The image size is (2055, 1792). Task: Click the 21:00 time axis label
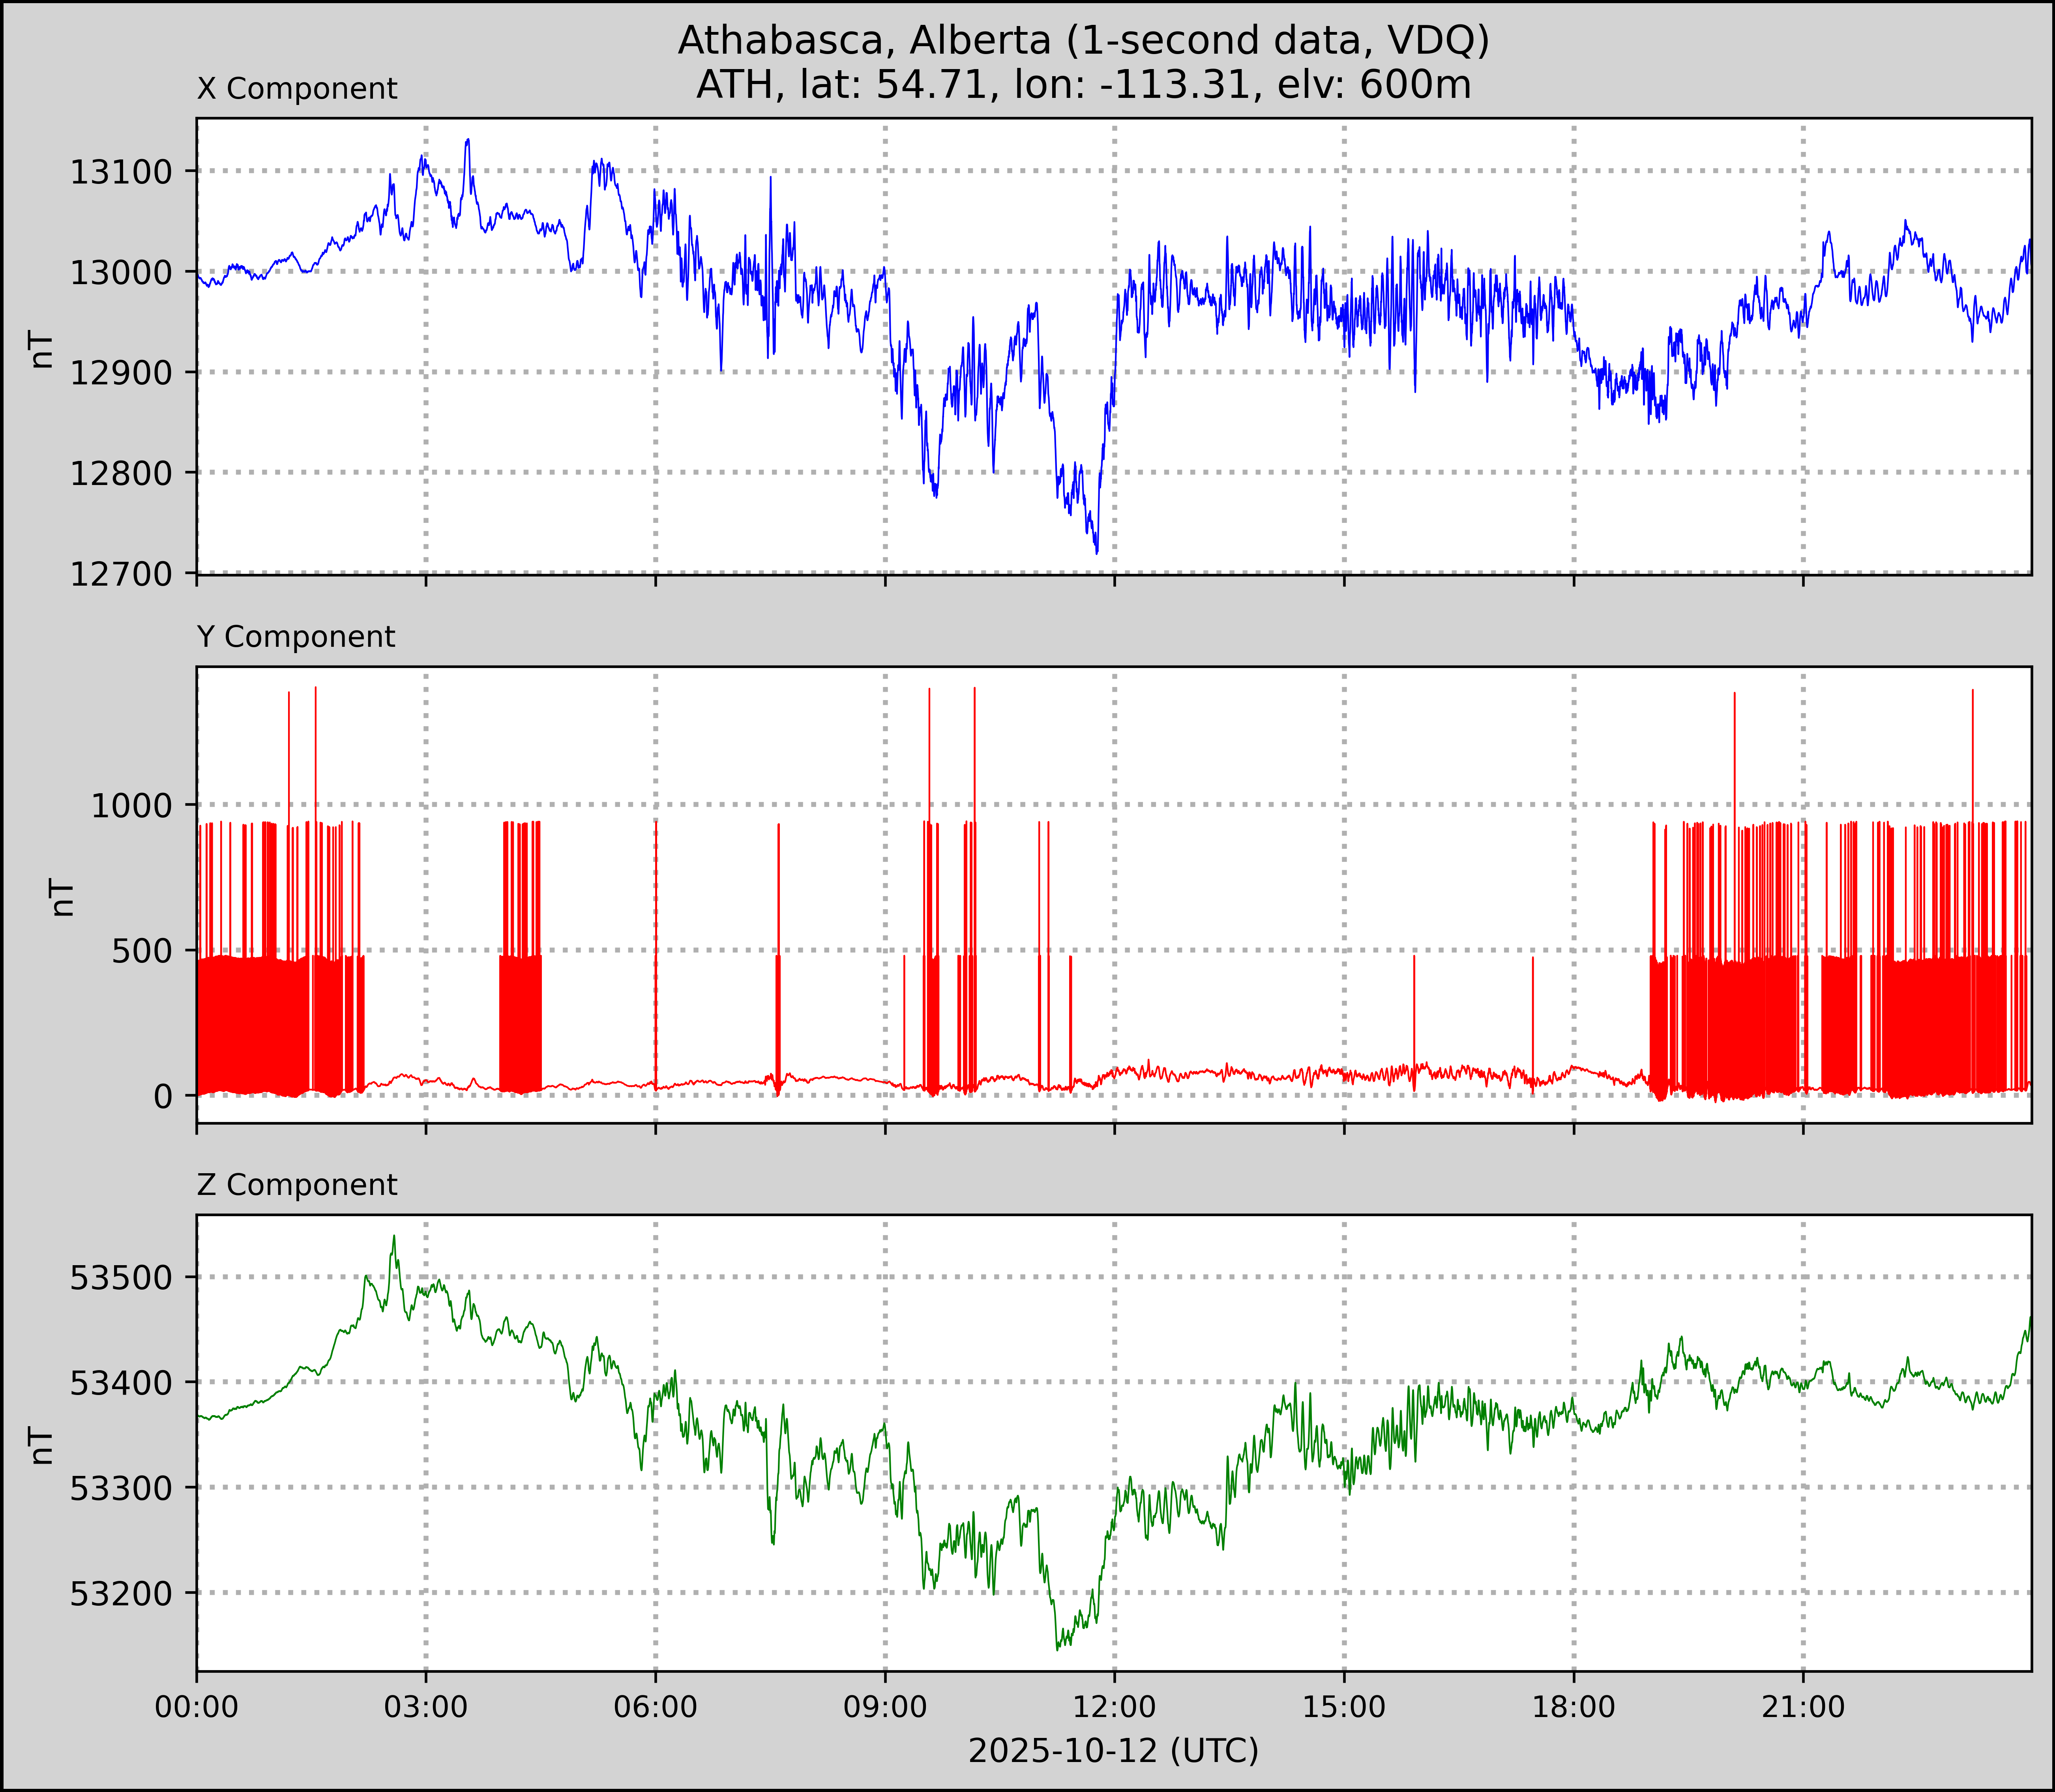point(1803,1707)
